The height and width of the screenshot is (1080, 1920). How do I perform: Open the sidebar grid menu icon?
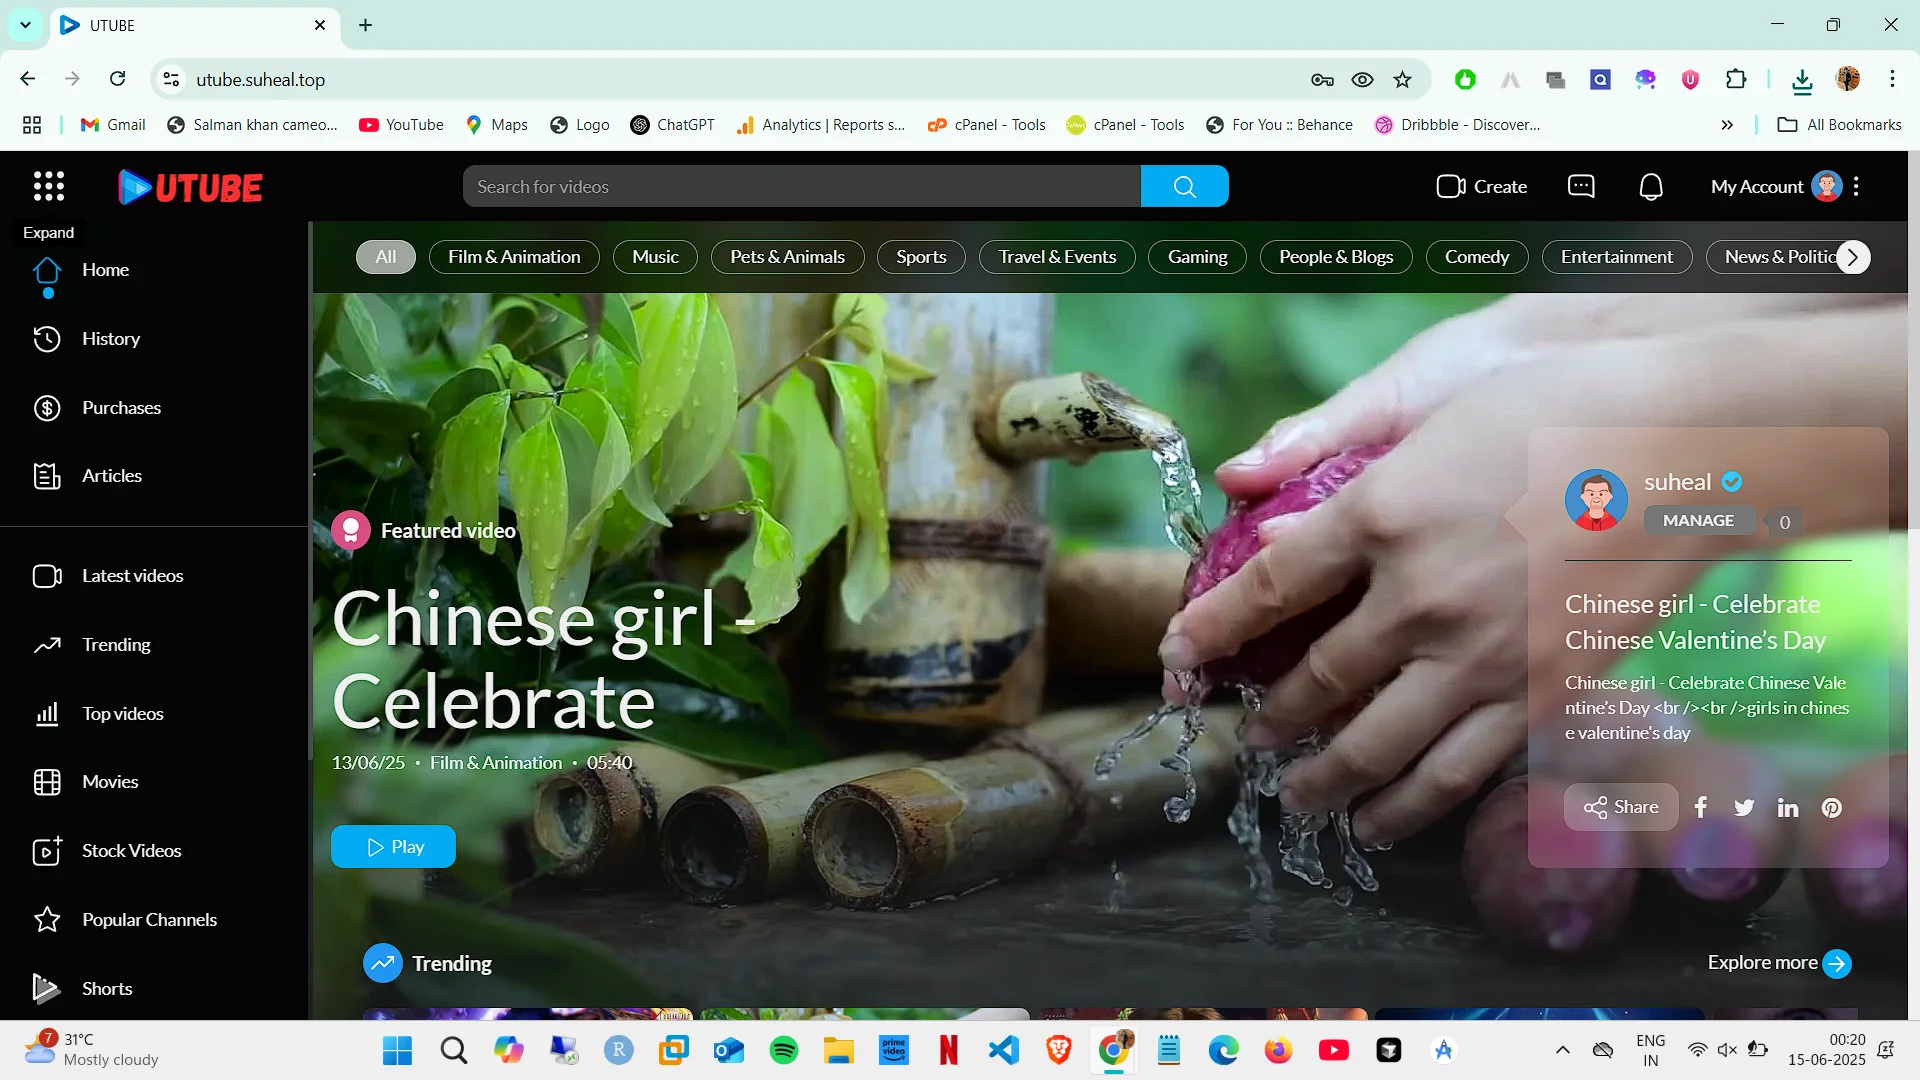(x=48, y=186)
